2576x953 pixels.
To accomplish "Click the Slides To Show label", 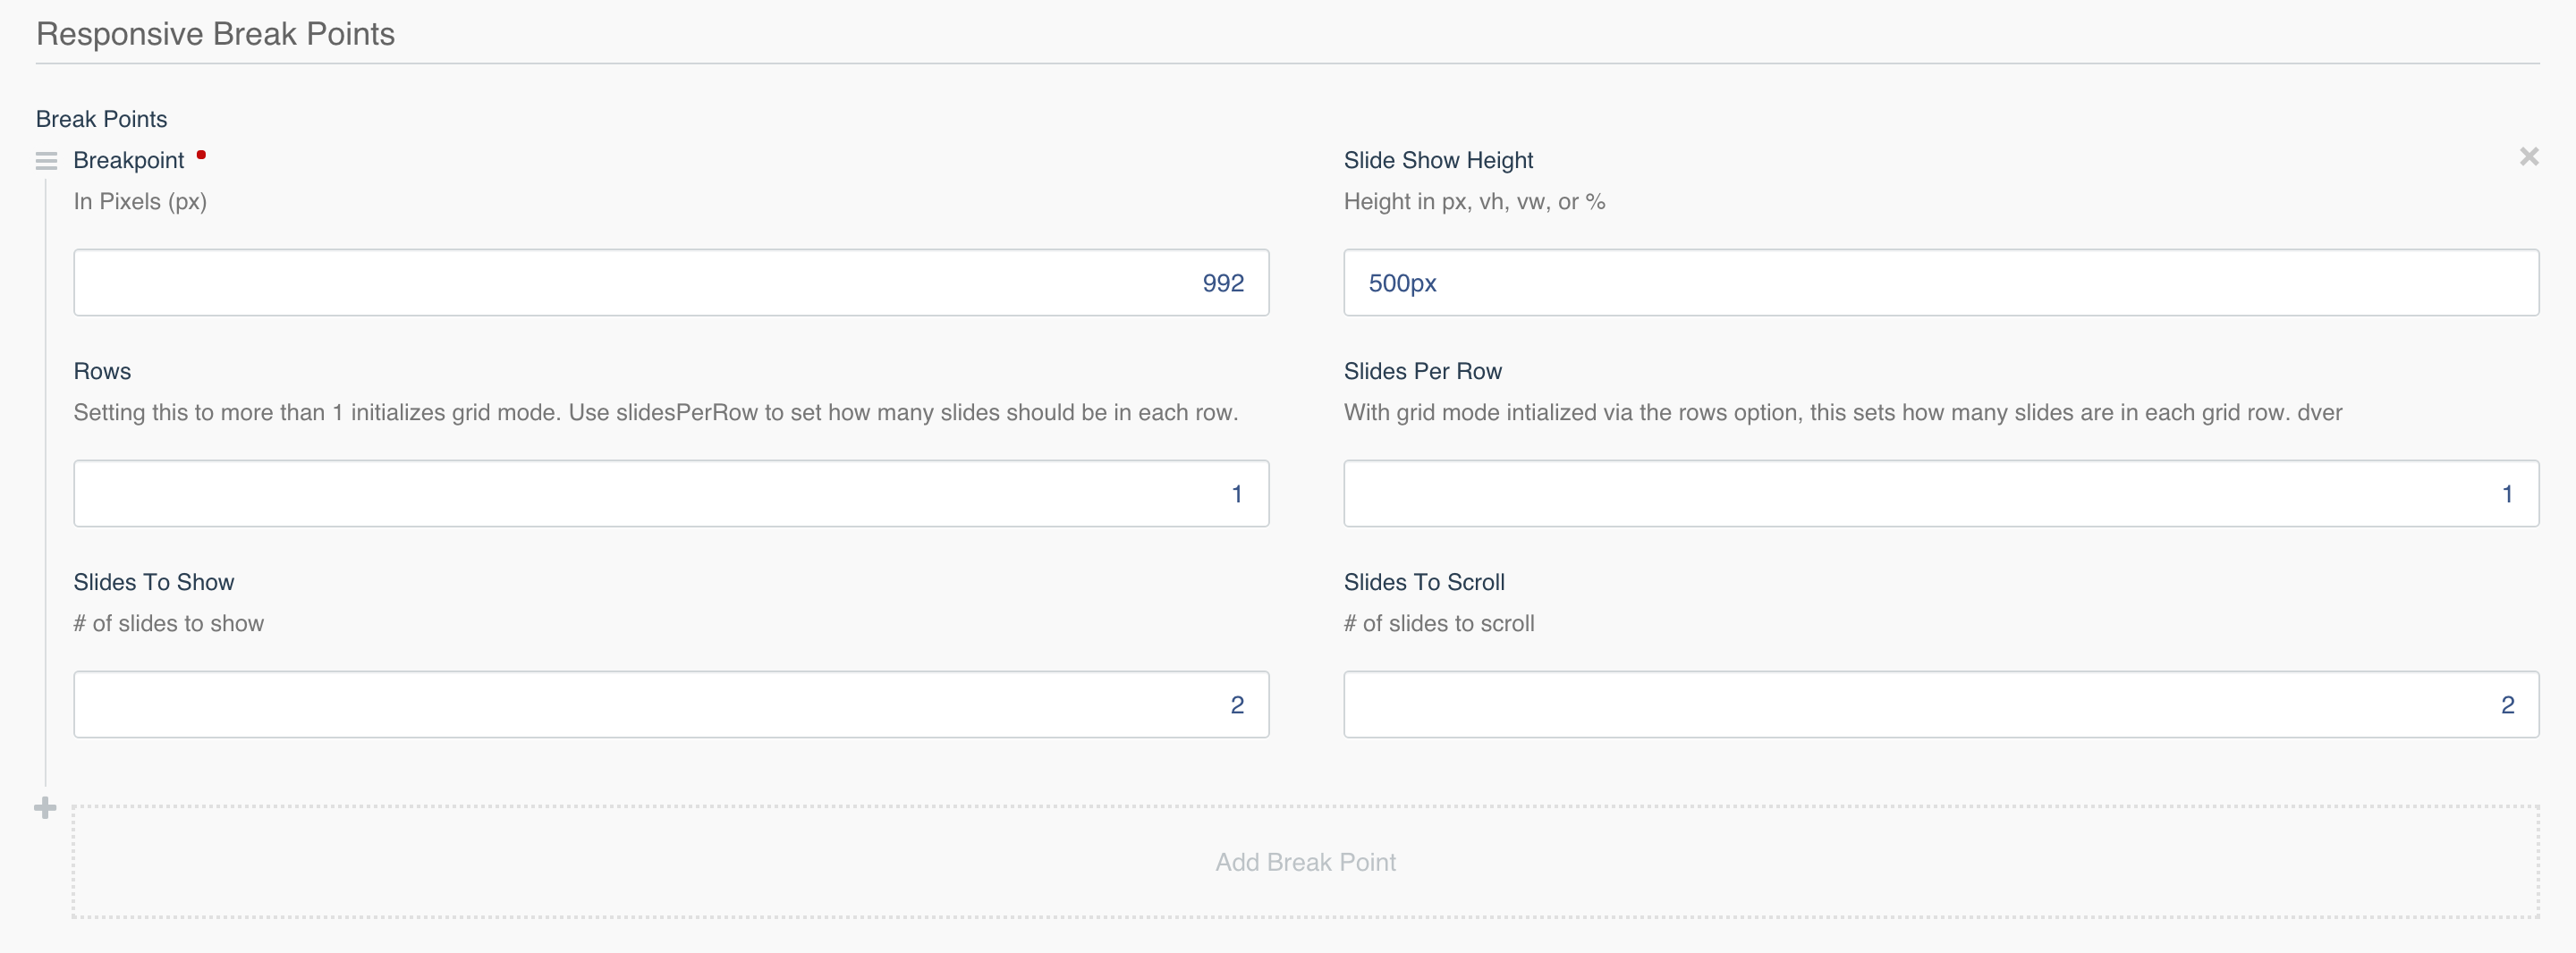I will click(154, 582).
